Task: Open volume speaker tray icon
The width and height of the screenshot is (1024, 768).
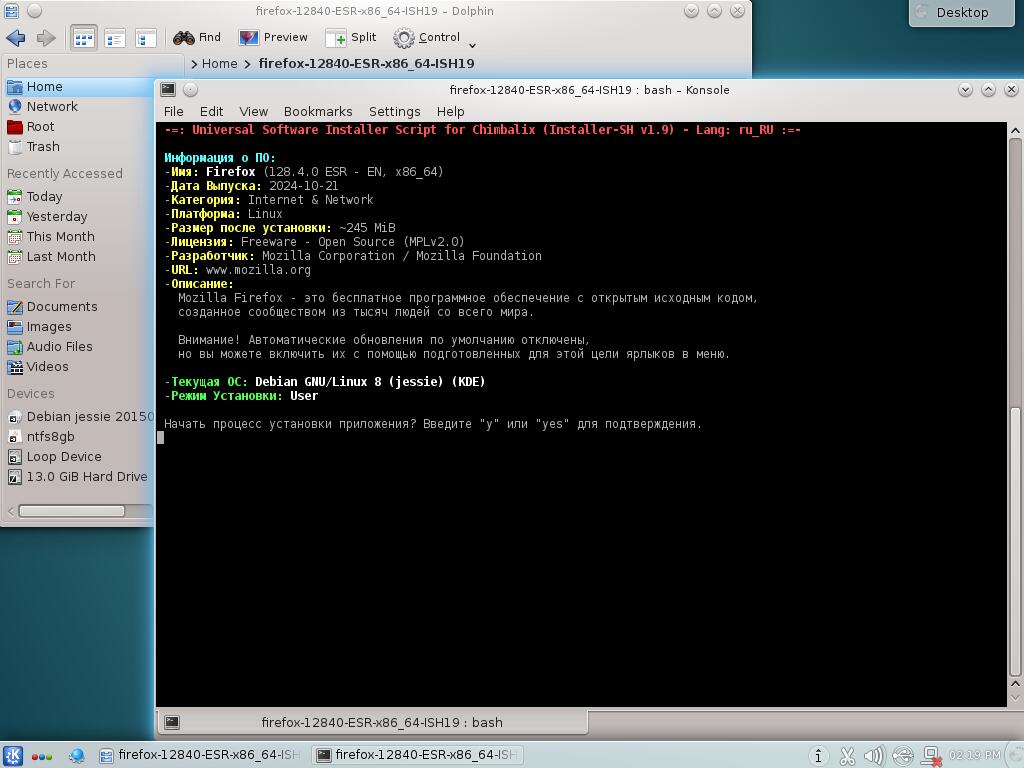Action: click(874, 756)
